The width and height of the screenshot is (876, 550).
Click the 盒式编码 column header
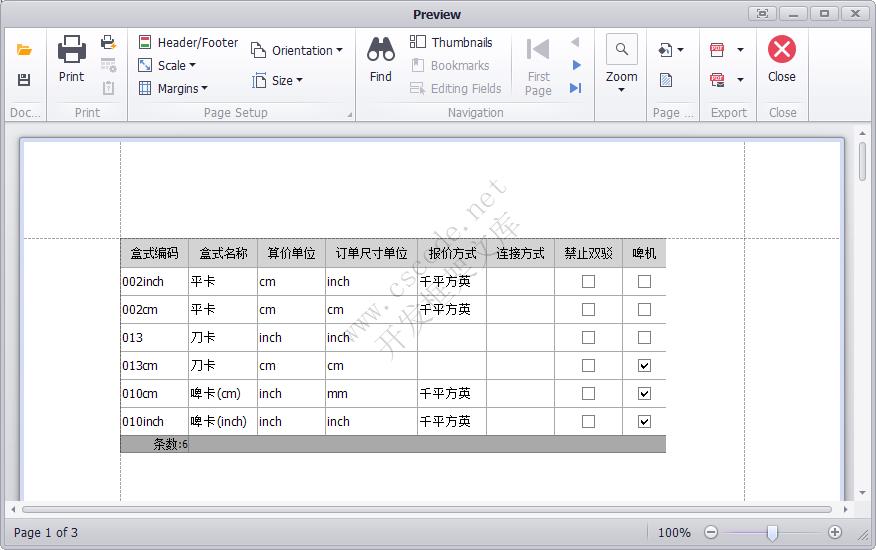155,254
